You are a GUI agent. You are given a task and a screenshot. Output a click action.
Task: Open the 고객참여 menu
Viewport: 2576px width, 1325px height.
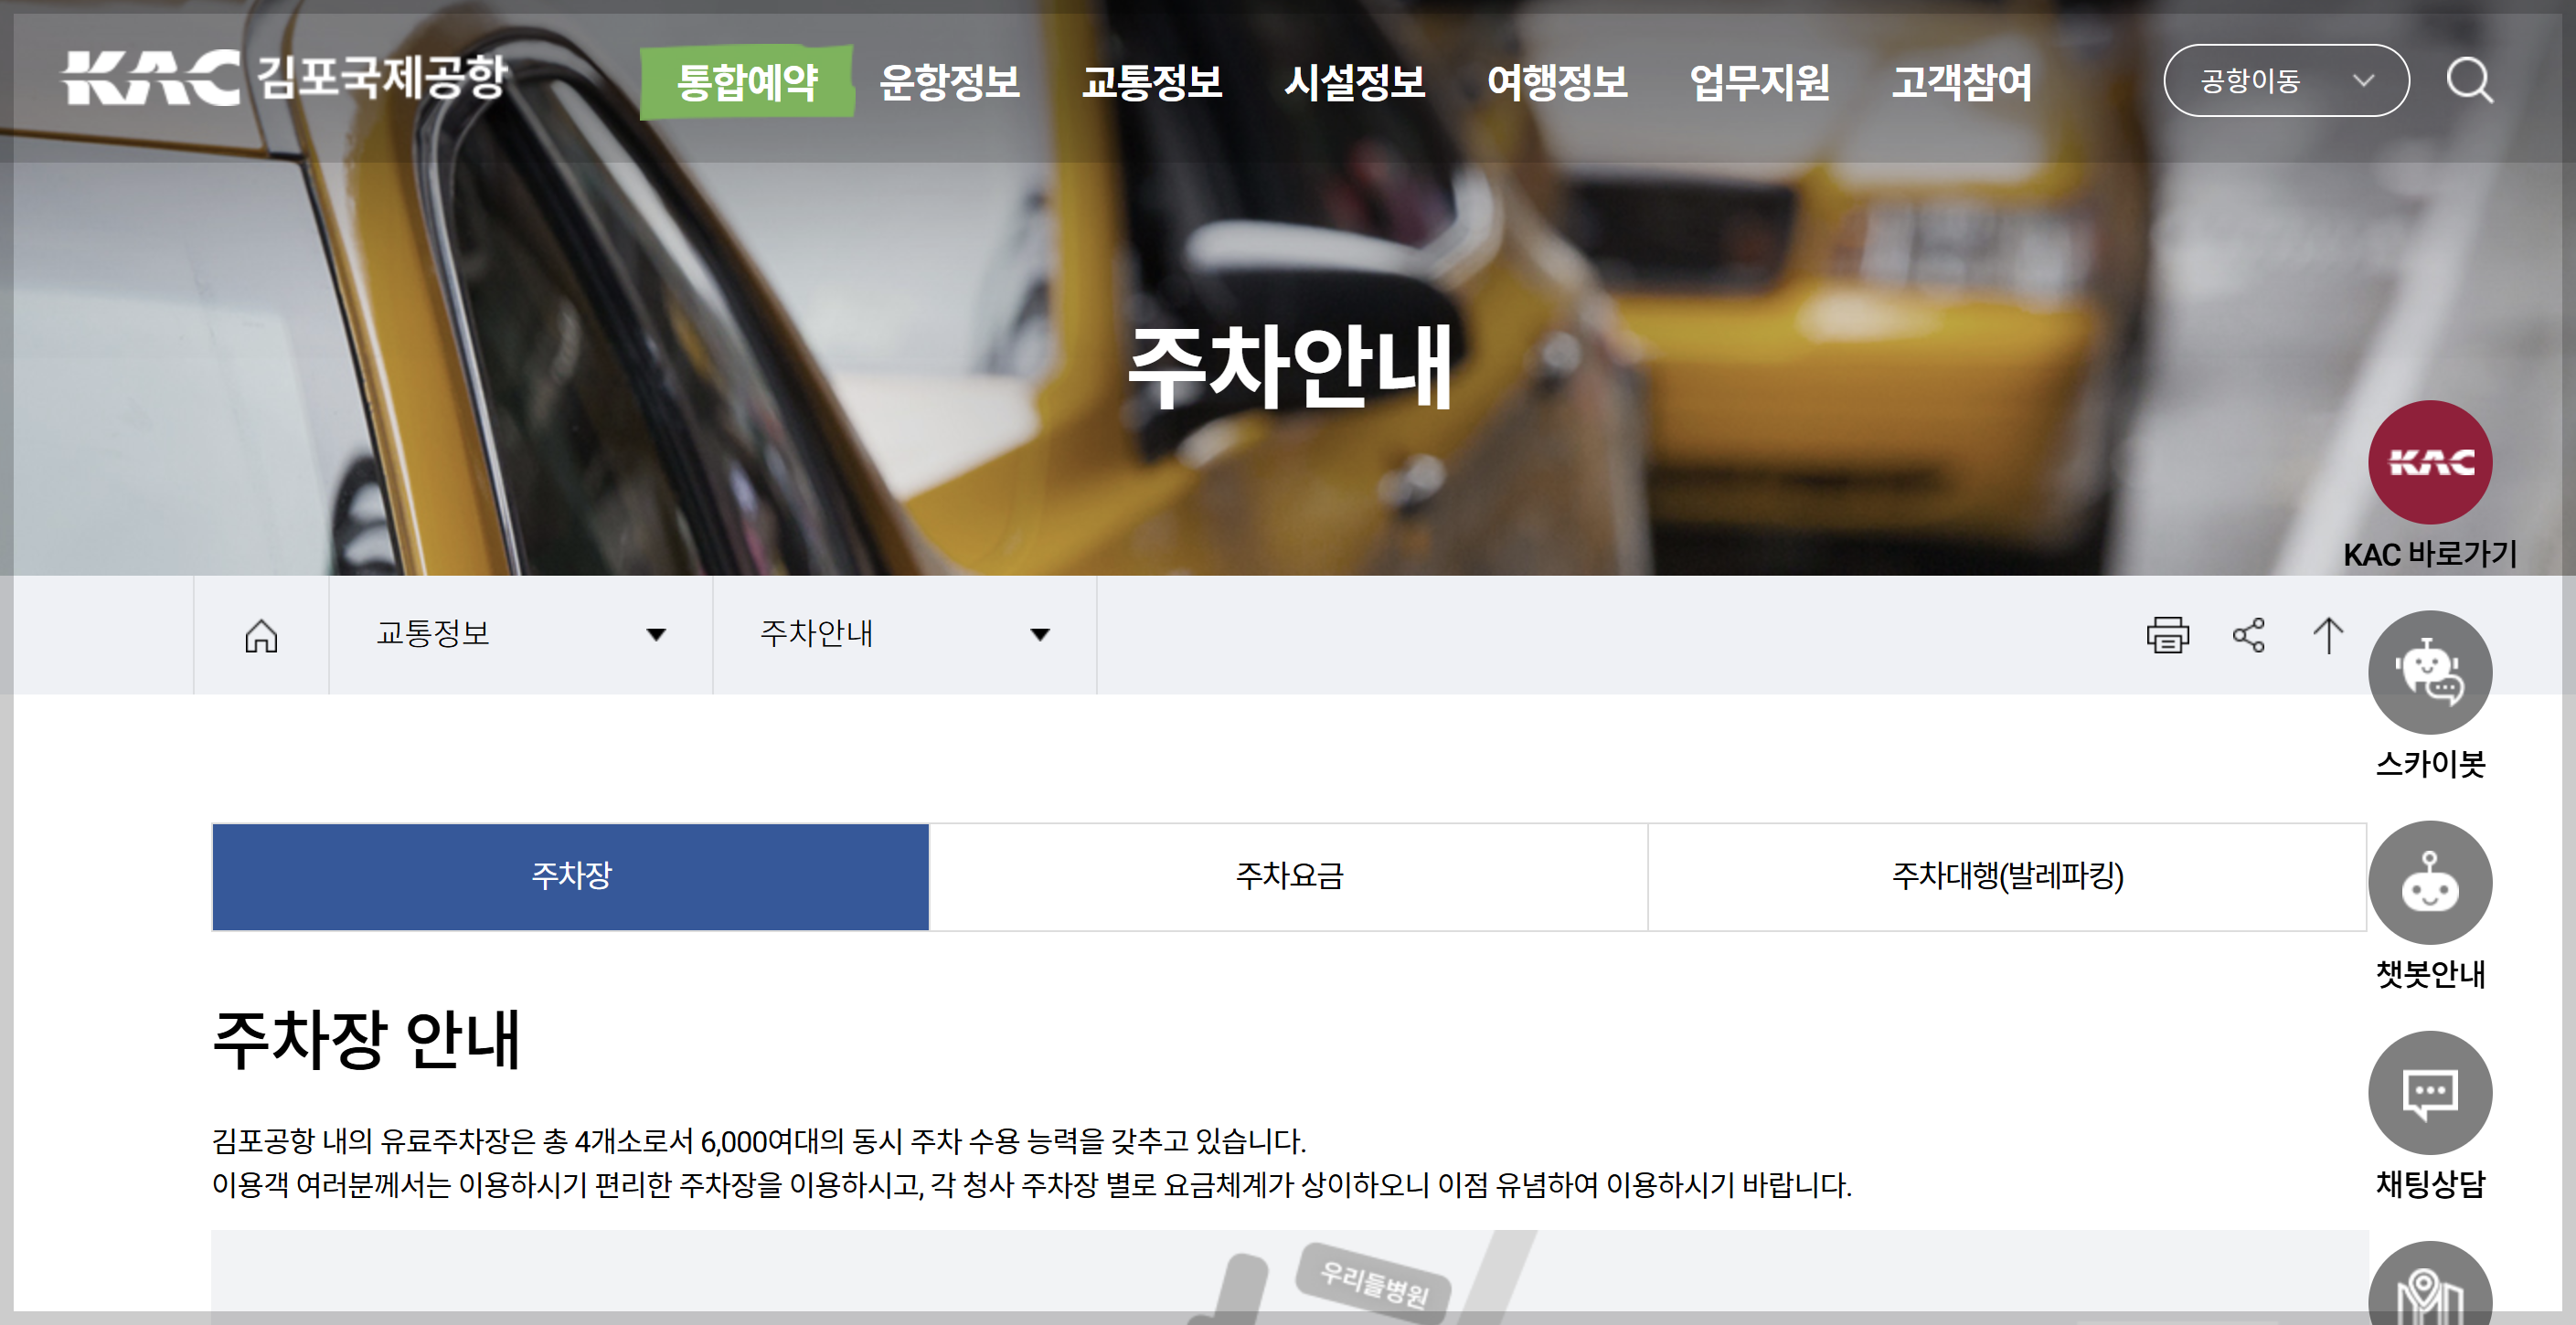coord(1961,82)
